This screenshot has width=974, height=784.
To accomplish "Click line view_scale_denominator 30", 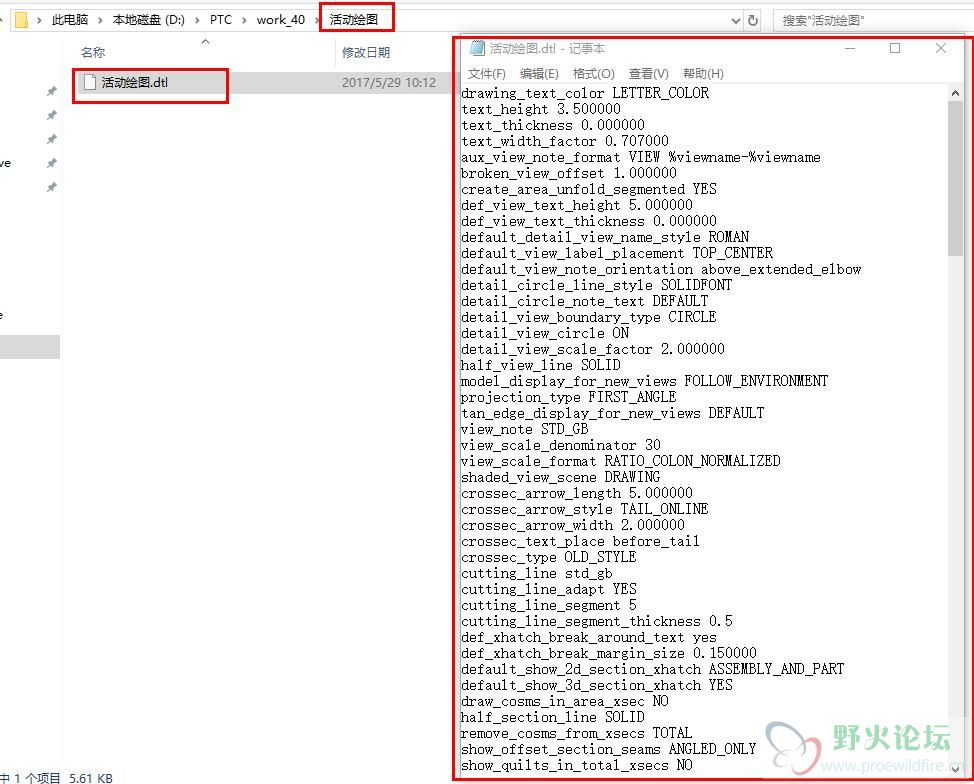I will pyautogui.click(x=560, y=445).
